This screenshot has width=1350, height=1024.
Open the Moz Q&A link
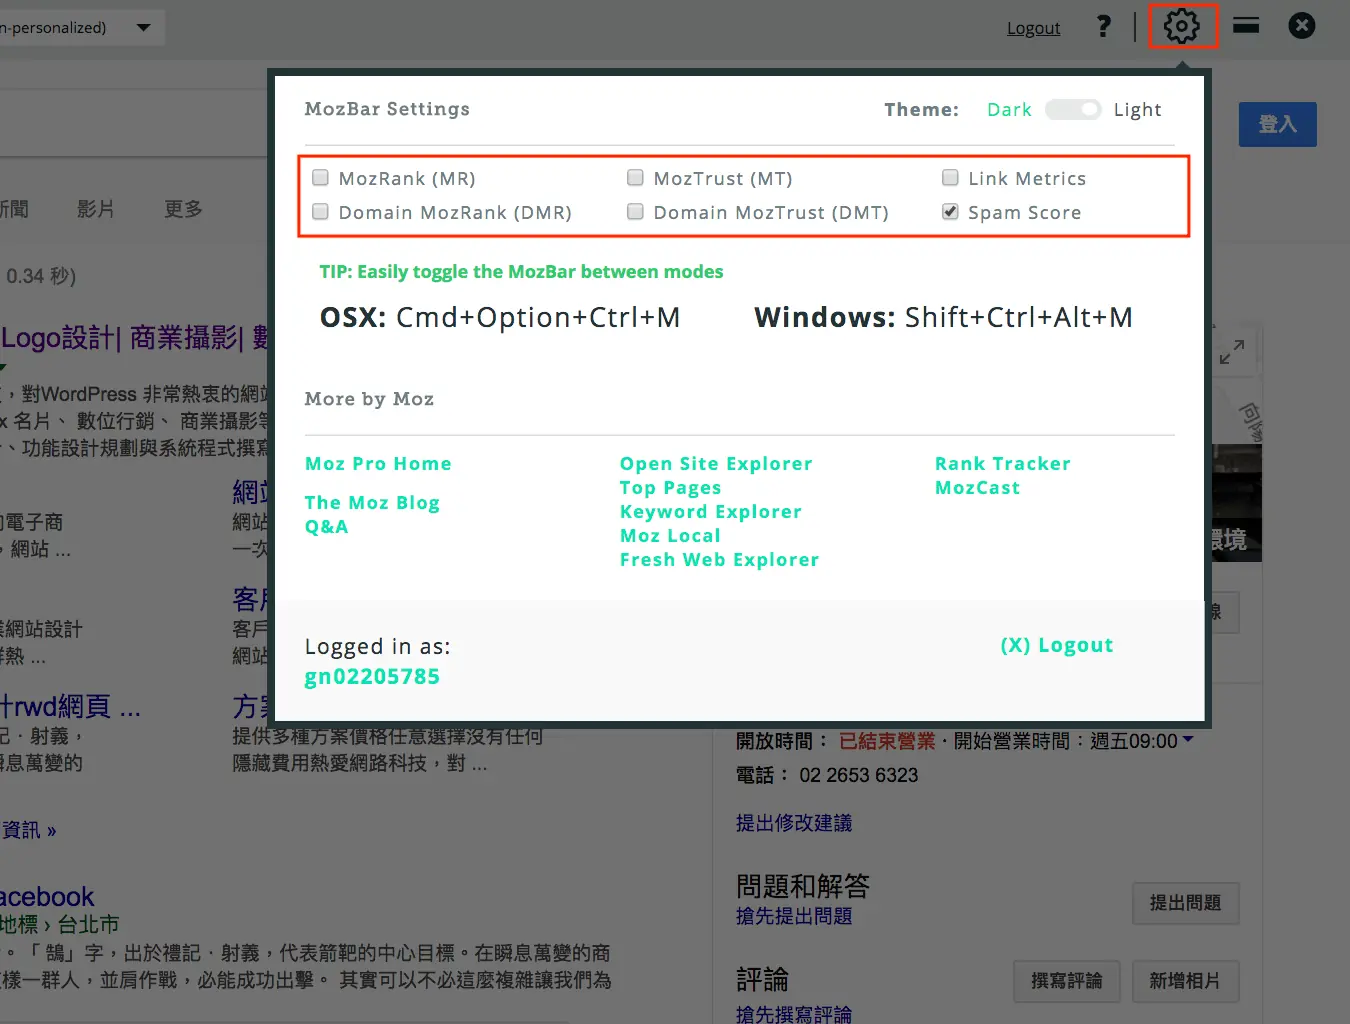(326, 527)
